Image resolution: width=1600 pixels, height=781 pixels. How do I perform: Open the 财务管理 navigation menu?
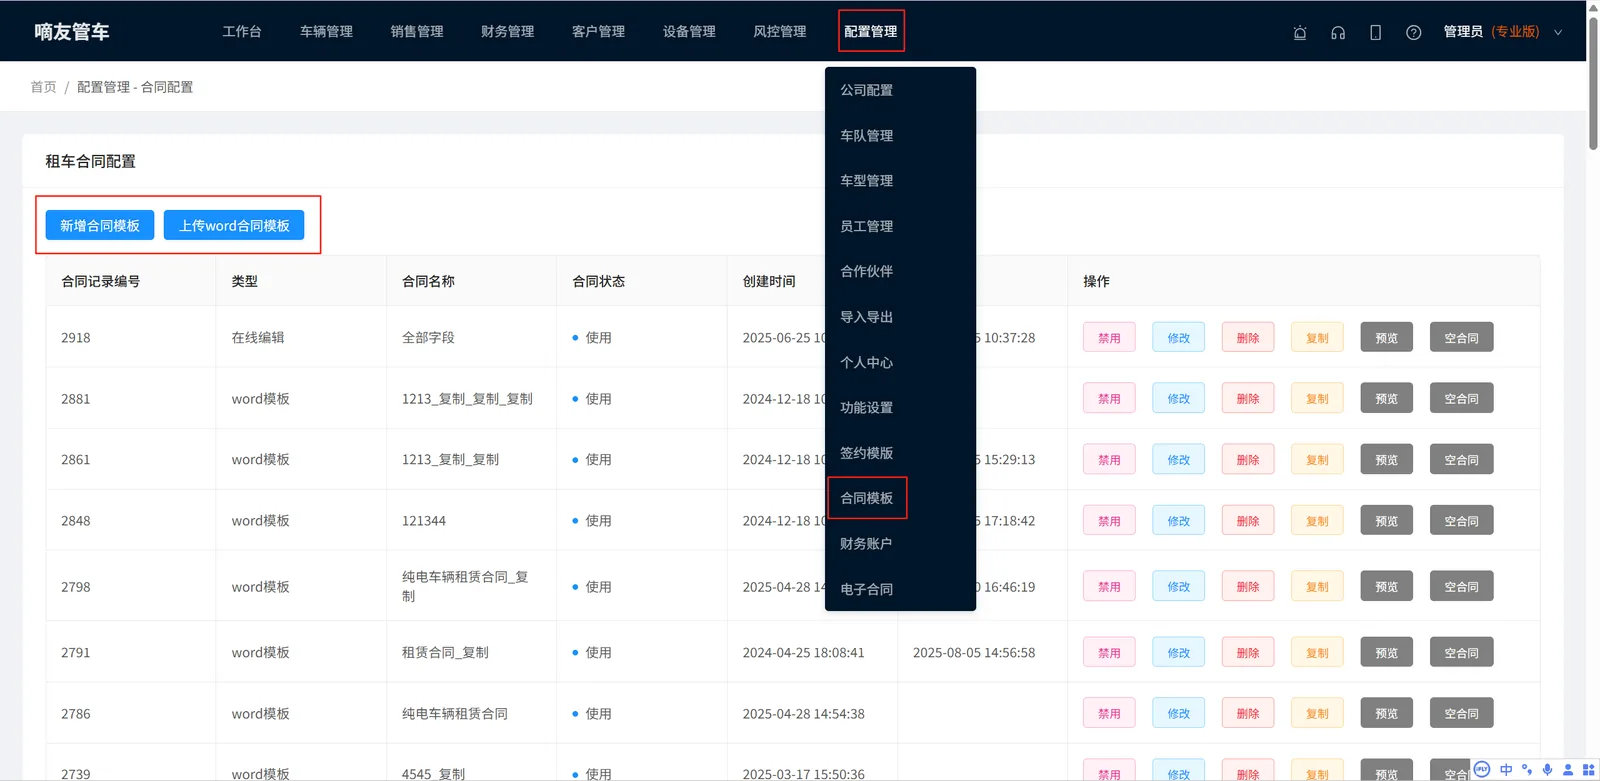508,31
